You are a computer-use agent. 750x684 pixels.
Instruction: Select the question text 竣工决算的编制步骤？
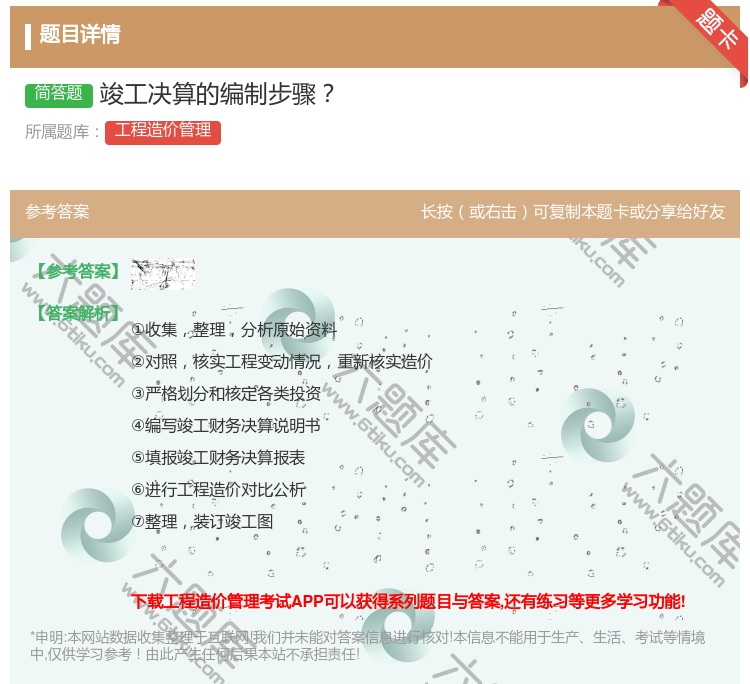click(x=218, y=94)
